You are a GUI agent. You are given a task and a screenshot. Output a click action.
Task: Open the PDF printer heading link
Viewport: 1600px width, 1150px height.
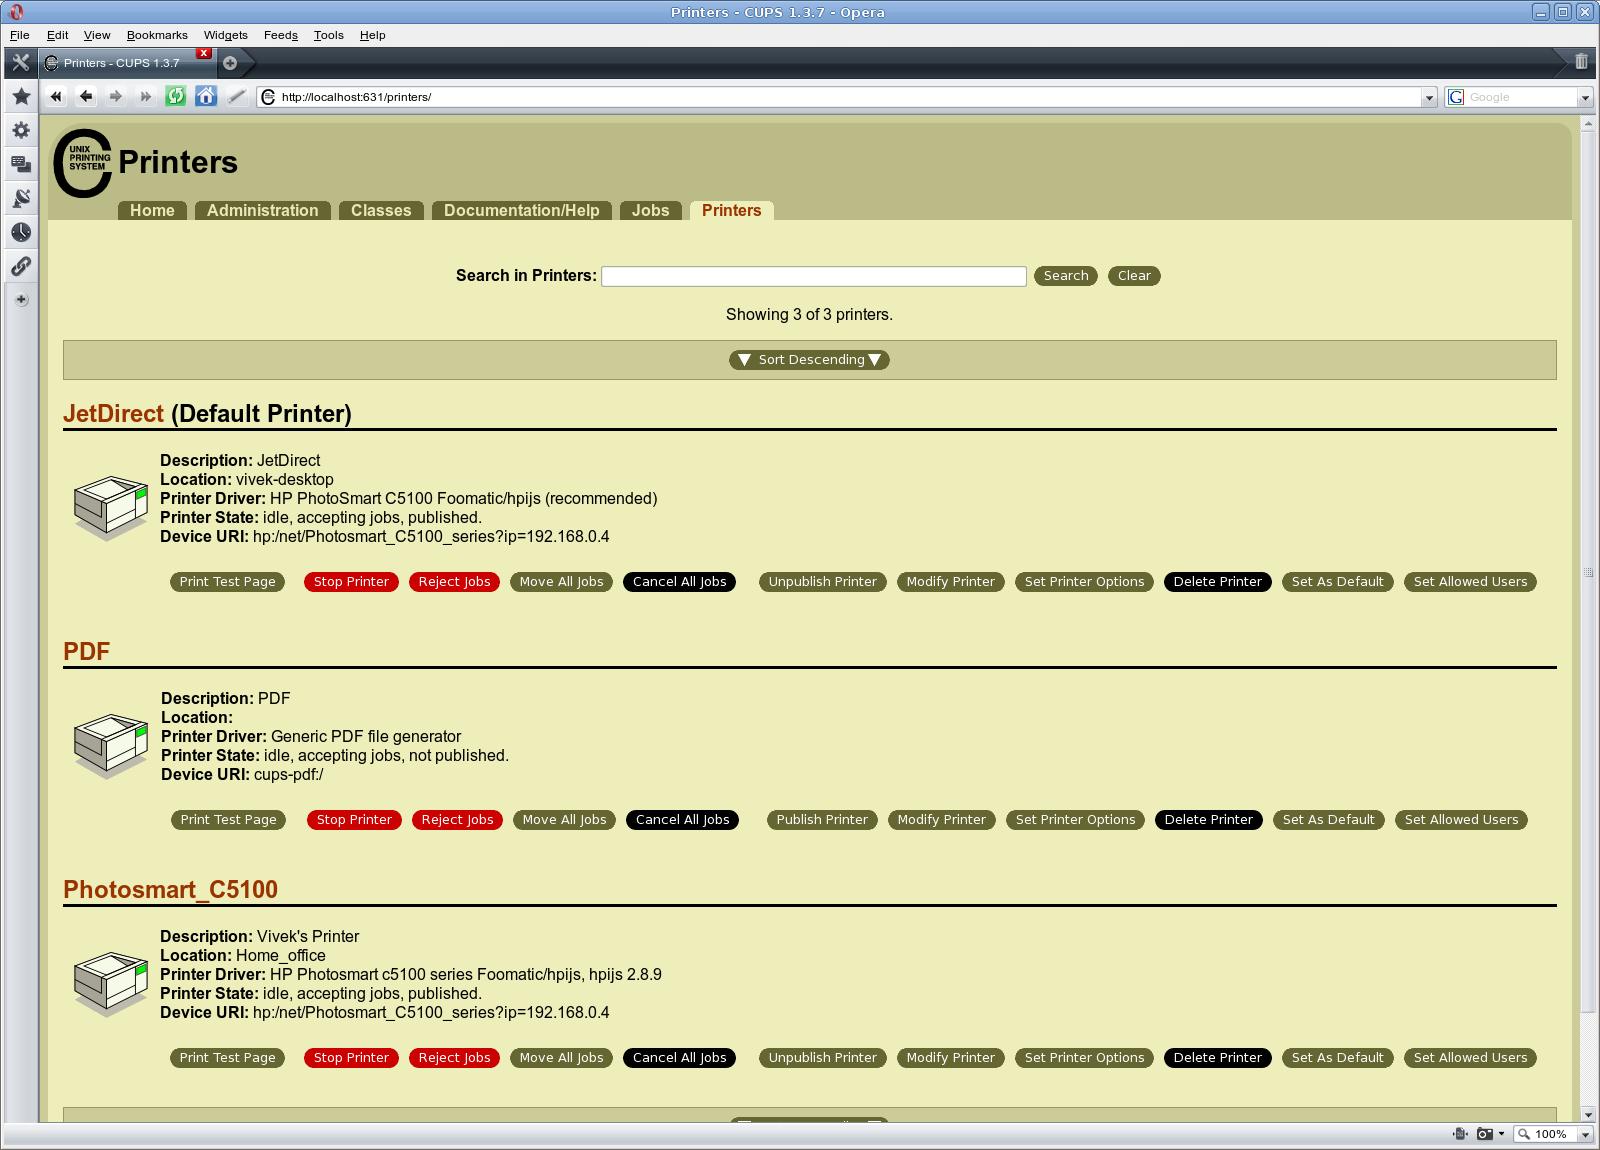coord(86,652)
